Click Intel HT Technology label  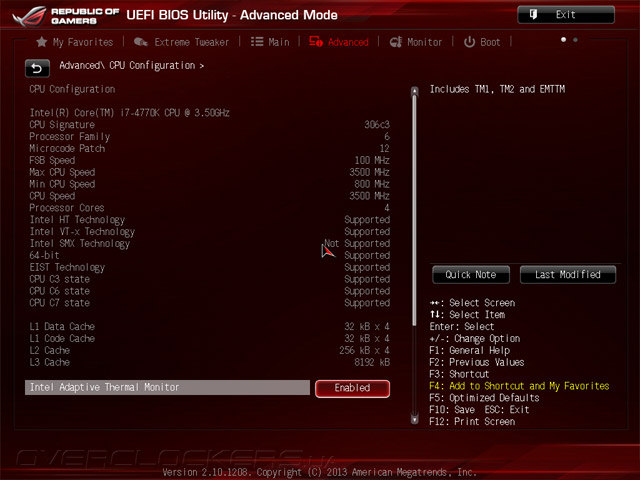pyautogui.click(x=77, y=220)
